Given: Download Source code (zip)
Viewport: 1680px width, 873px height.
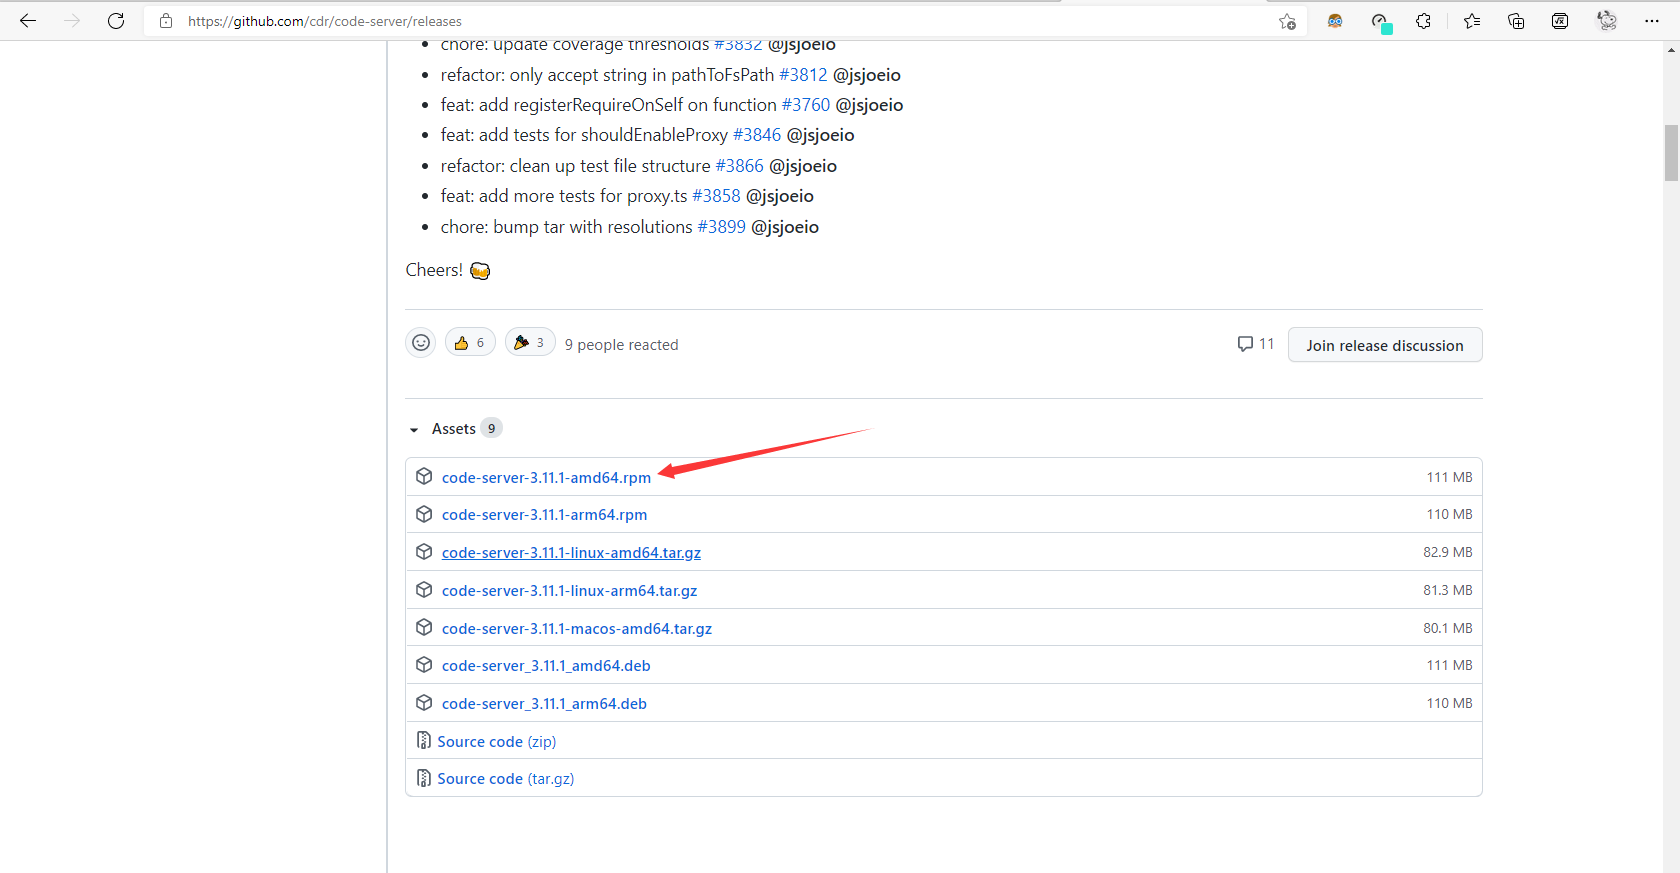Looking at the screenshot, I should (496, 742).
